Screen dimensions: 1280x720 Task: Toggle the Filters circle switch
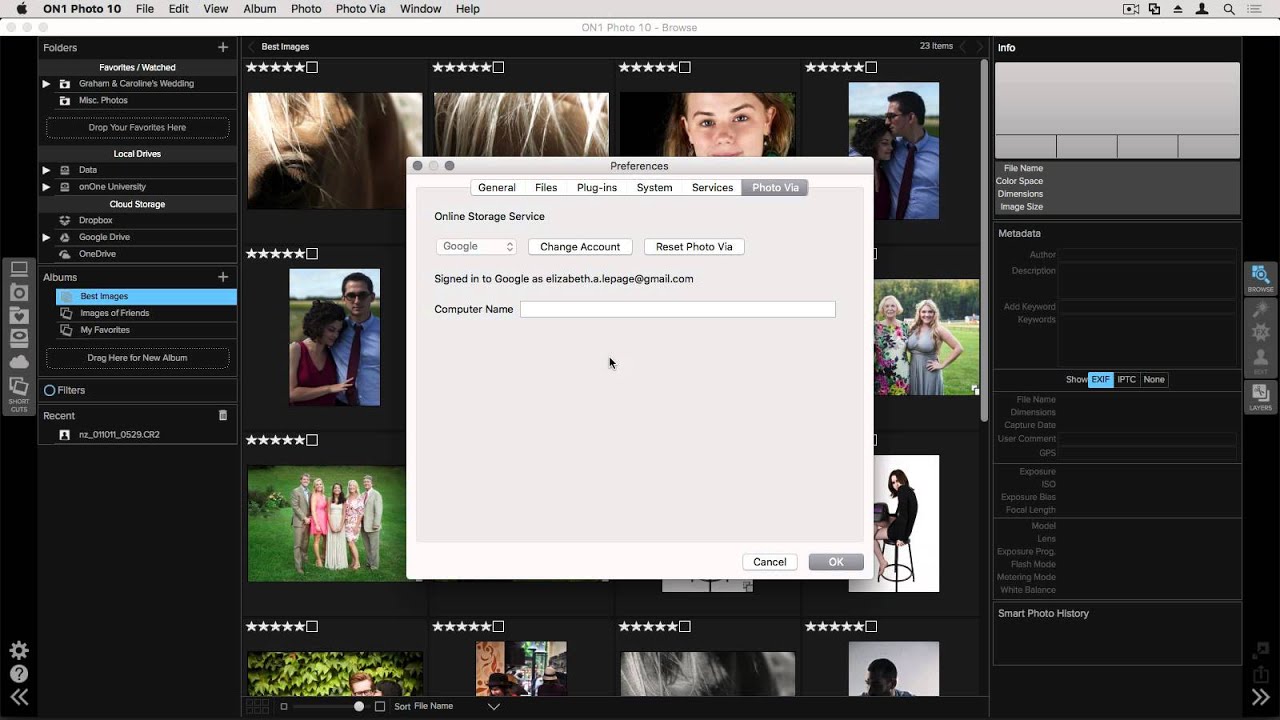click(50, 390)
